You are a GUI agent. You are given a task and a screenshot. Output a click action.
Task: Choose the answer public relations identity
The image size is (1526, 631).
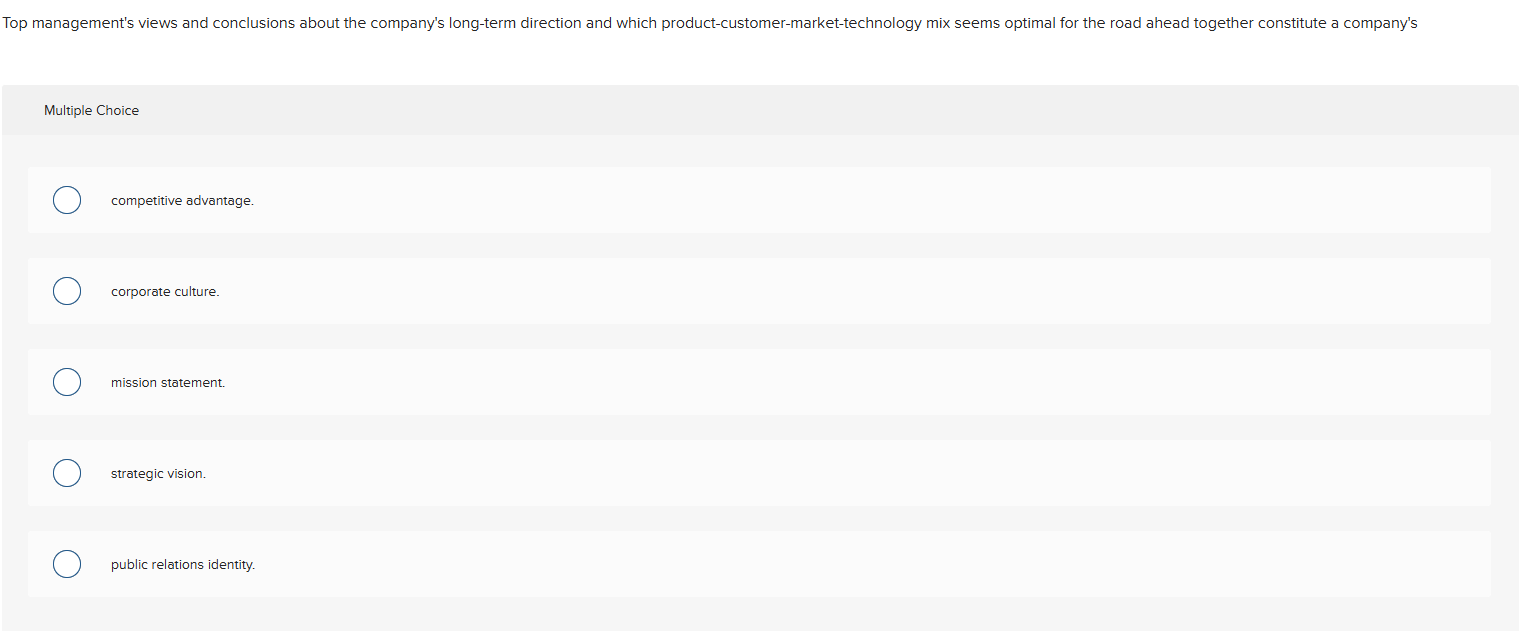coord(183,564)
